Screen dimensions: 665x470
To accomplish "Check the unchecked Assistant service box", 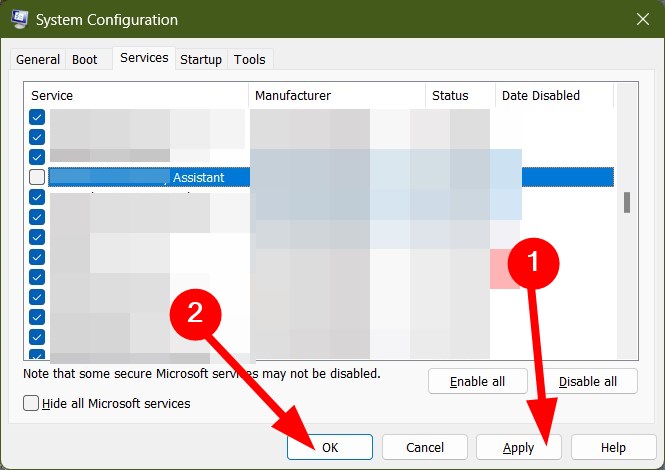I will point(37,177).
